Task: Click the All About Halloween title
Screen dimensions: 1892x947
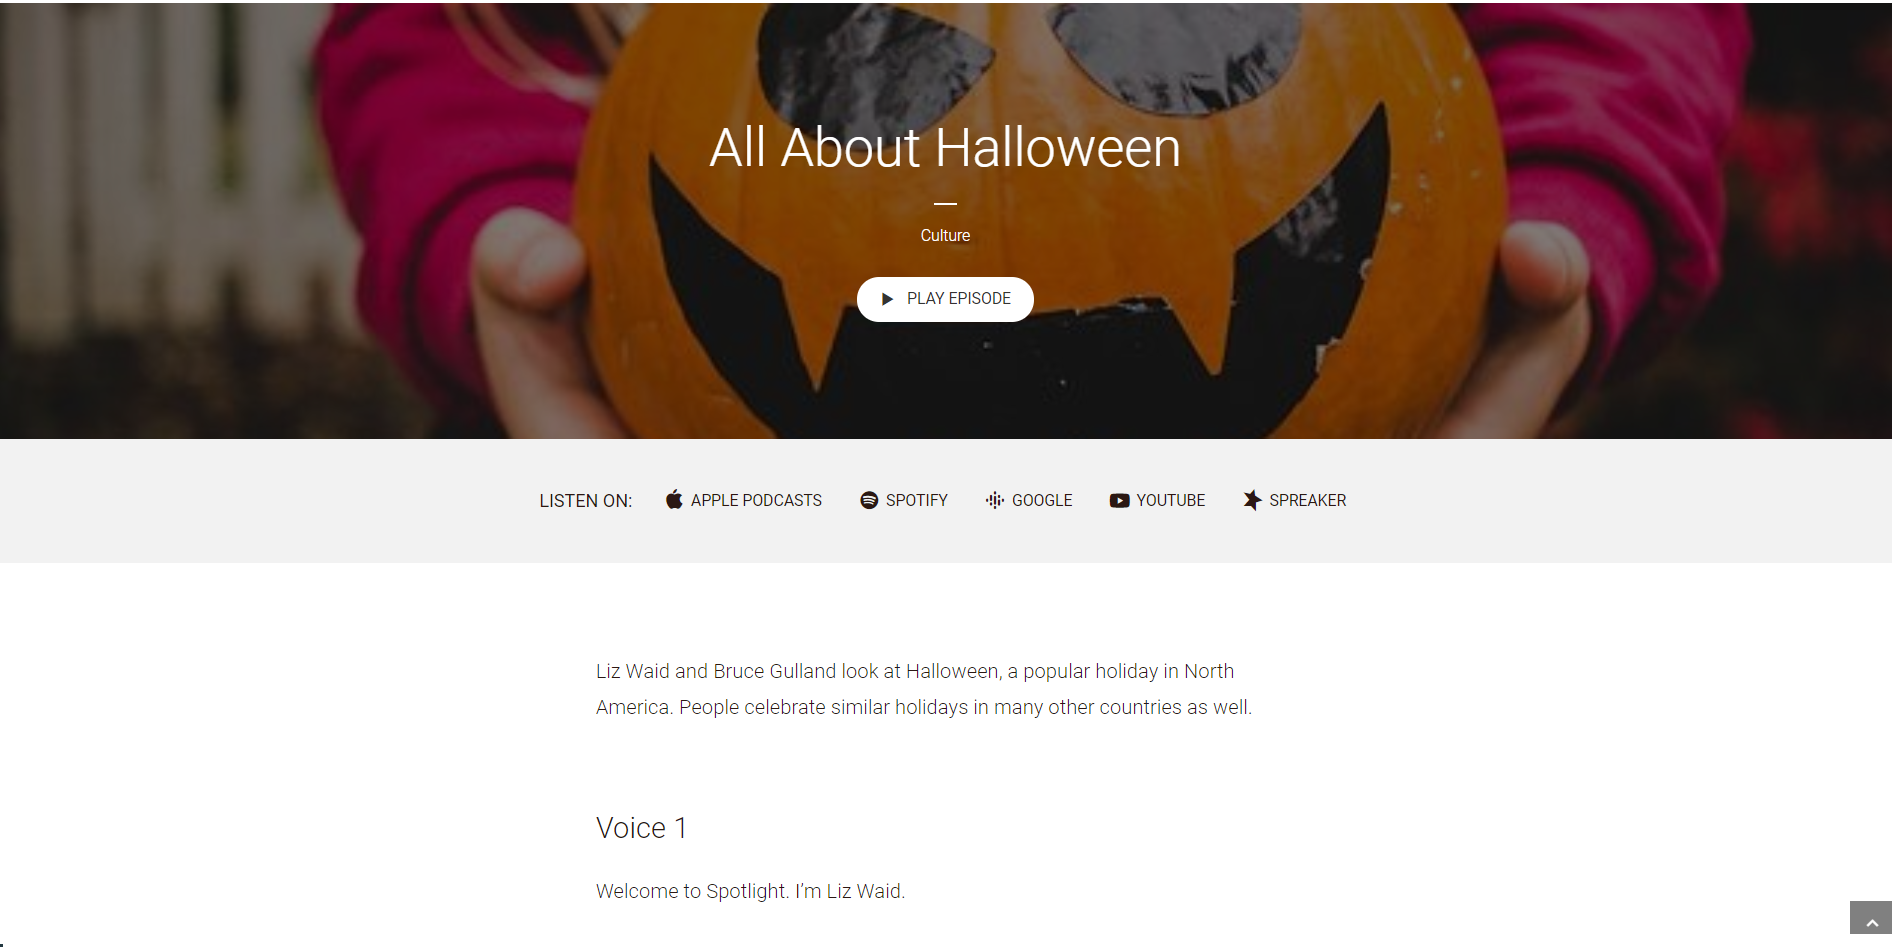Action: [945, 148]
